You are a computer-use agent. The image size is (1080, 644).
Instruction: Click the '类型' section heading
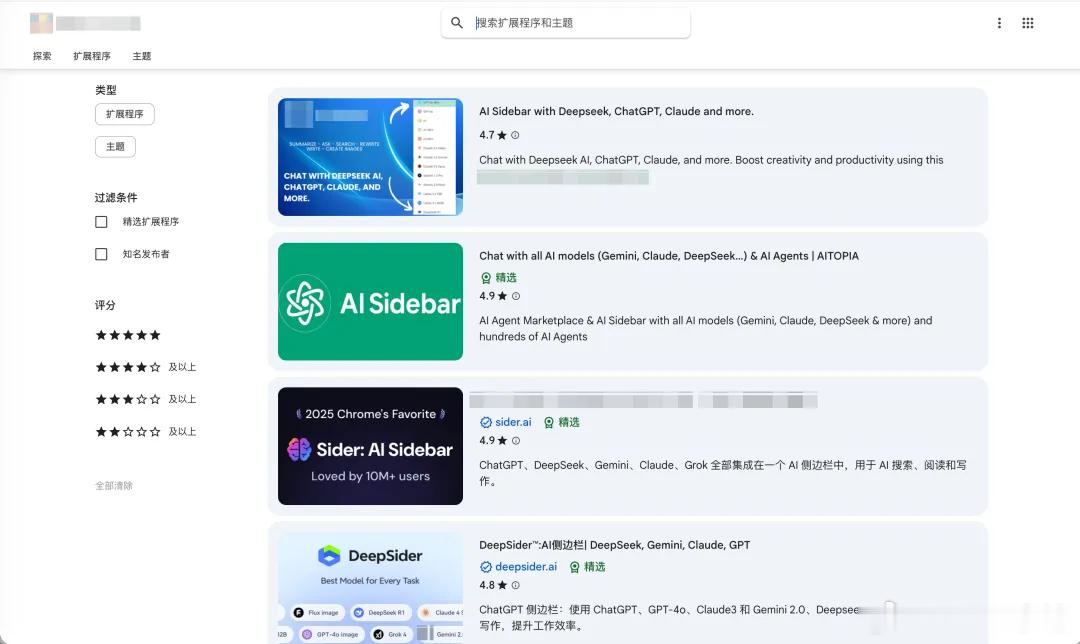(106, 90)
